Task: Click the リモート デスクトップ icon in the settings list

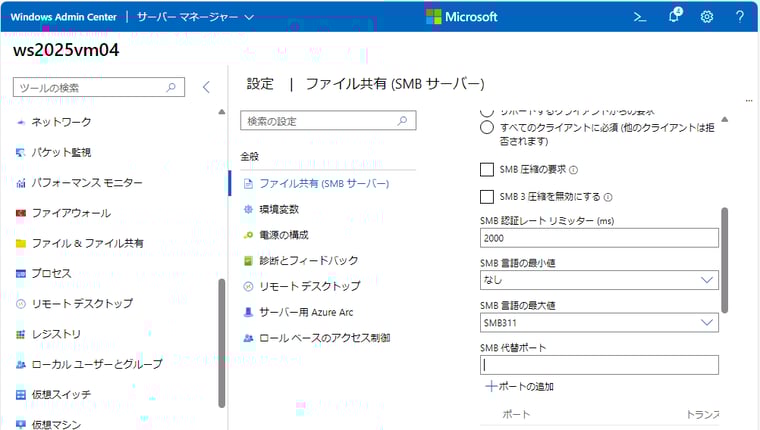Action: [248, 287]
